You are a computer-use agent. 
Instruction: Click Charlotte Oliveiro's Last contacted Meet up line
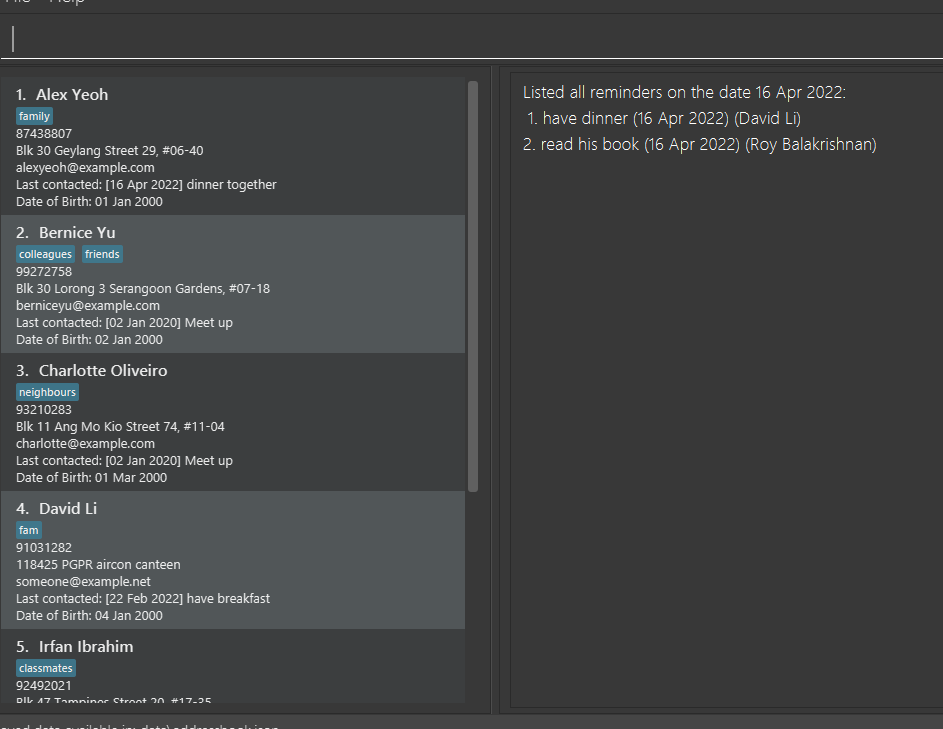(124, 460)
